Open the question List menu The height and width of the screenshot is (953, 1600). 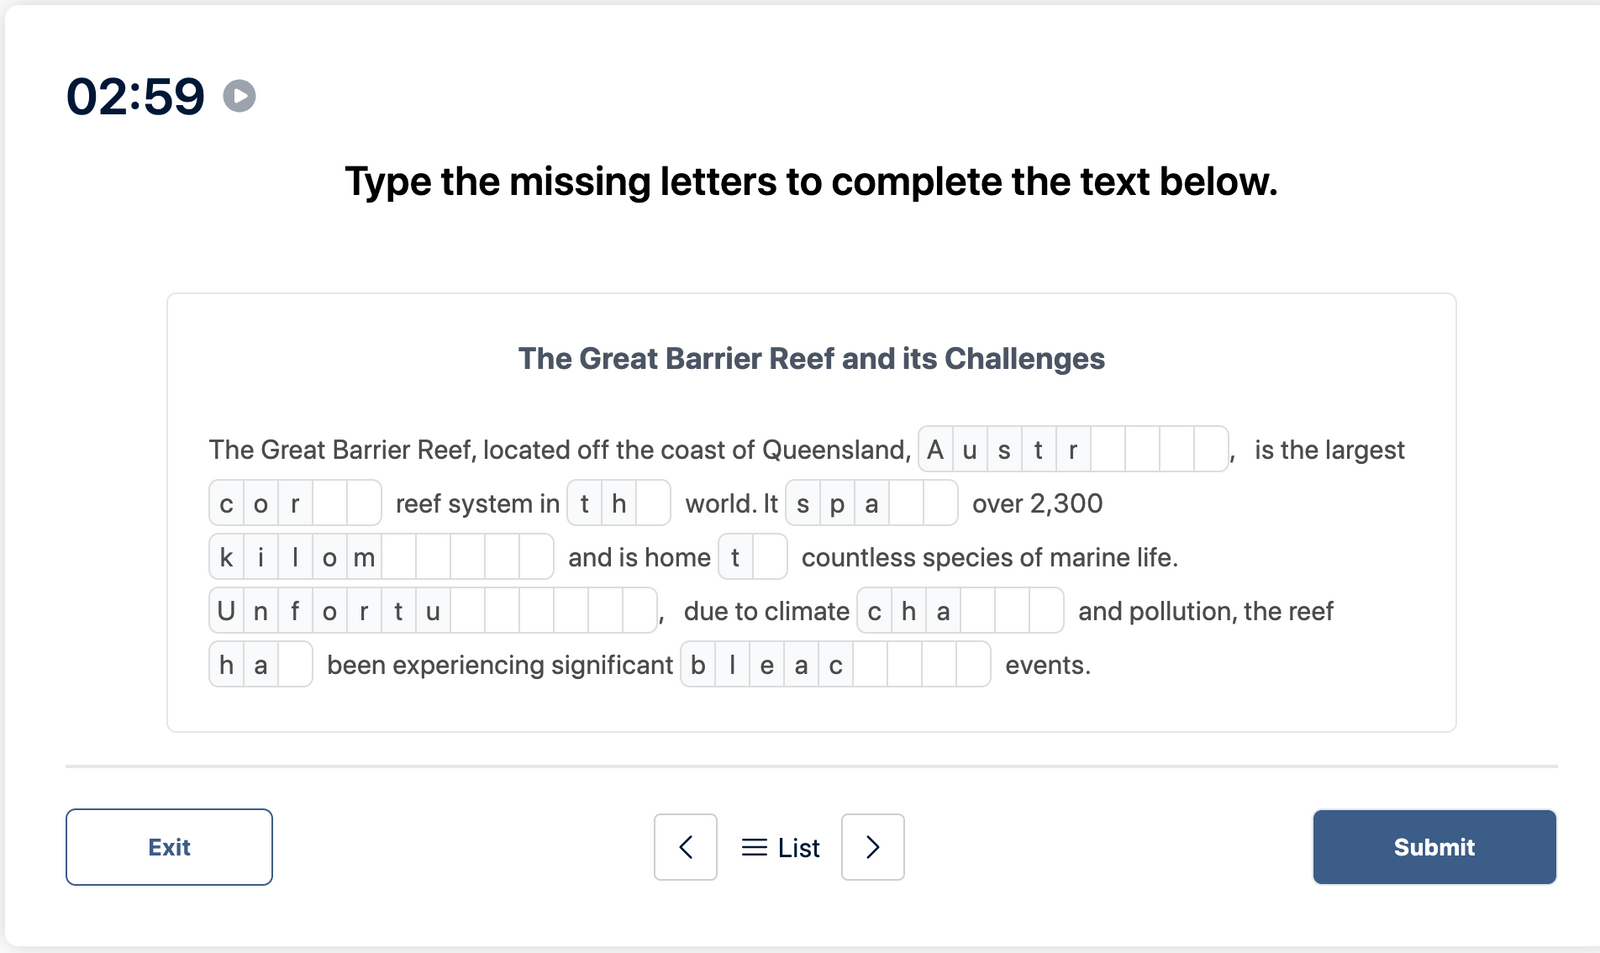[x=781, y=848]
